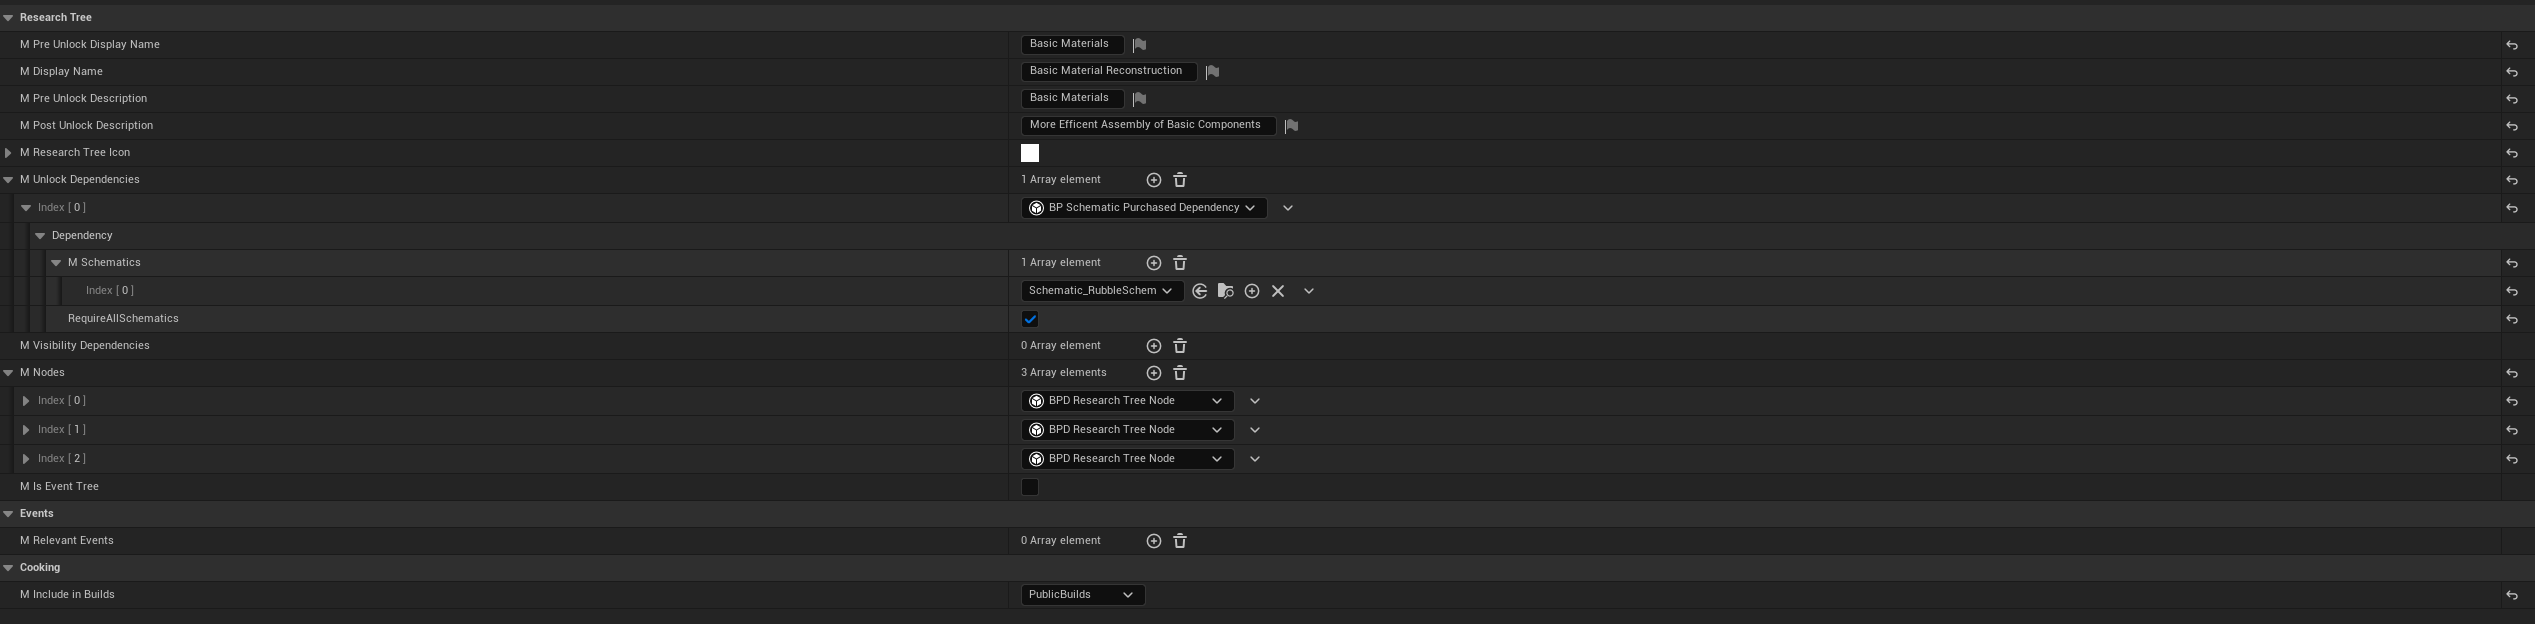Delete all M Nodes elements with trash icon
The width and height of the screenshot is (2535, 624).
[1180, 373]
